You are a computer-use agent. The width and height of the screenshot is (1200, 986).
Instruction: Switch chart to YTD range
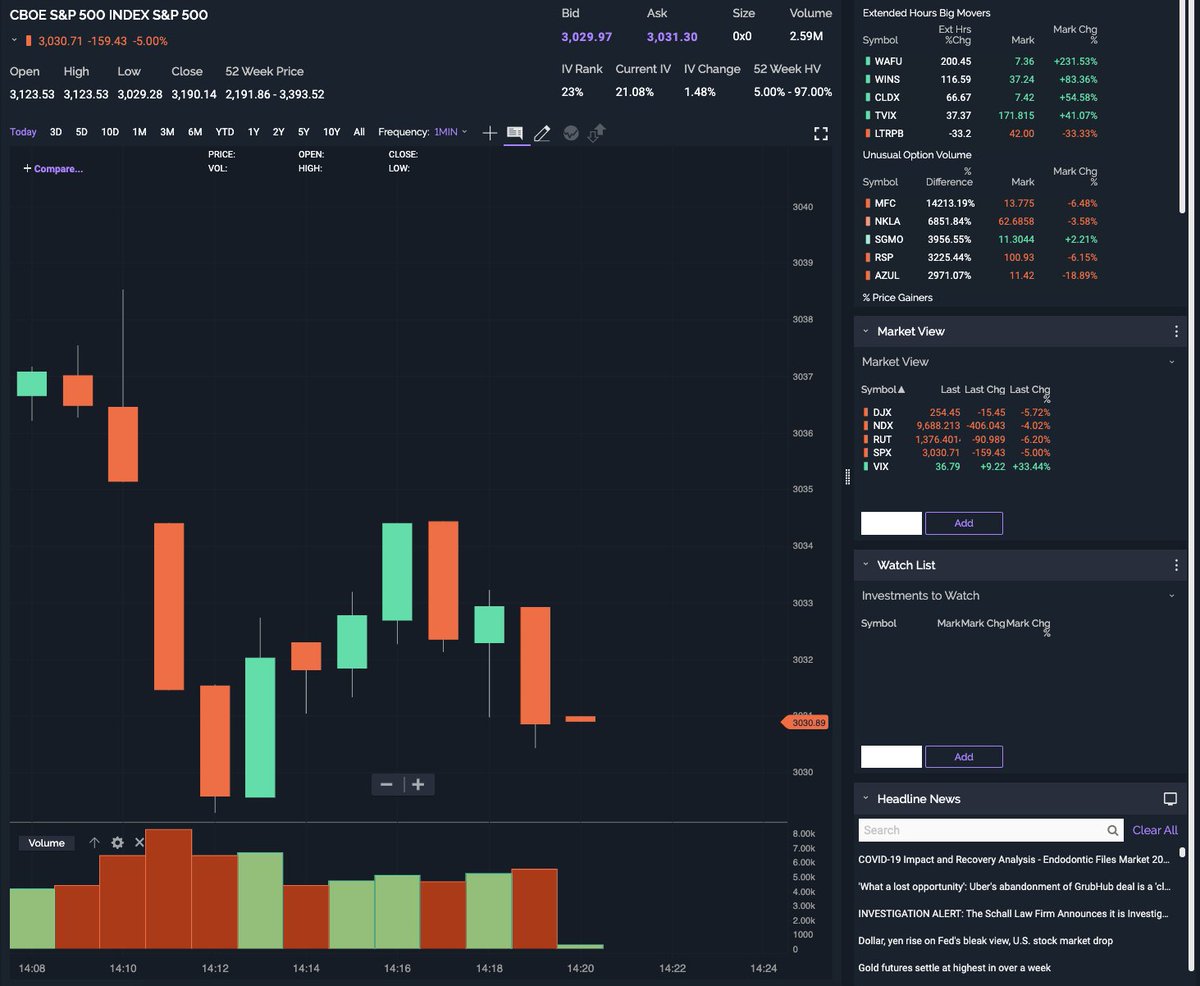(225, 132)
